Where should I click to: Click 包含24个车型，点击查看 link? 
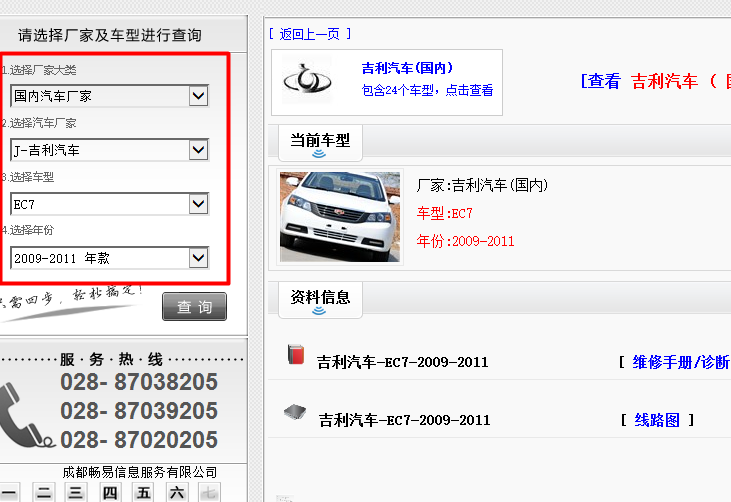[427, 90]
